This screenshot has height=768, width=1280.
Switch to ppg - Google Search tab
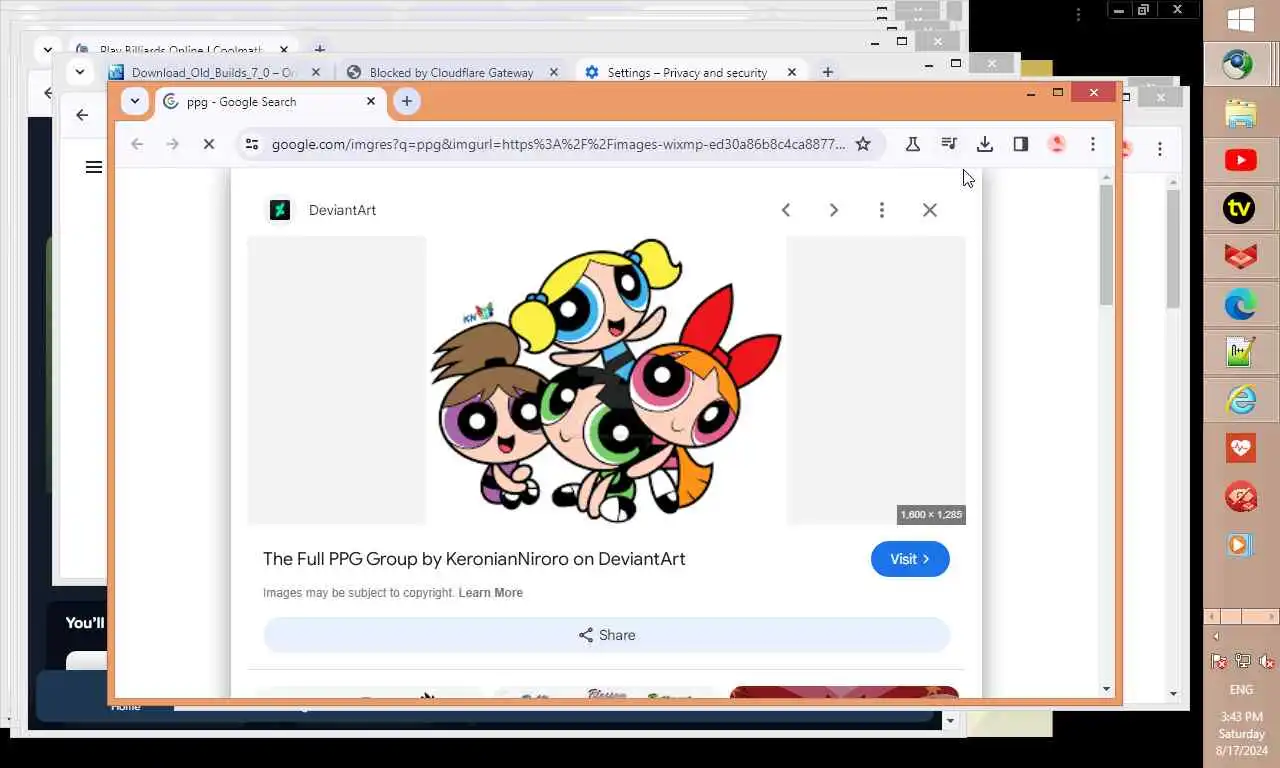tap(268, 101)
